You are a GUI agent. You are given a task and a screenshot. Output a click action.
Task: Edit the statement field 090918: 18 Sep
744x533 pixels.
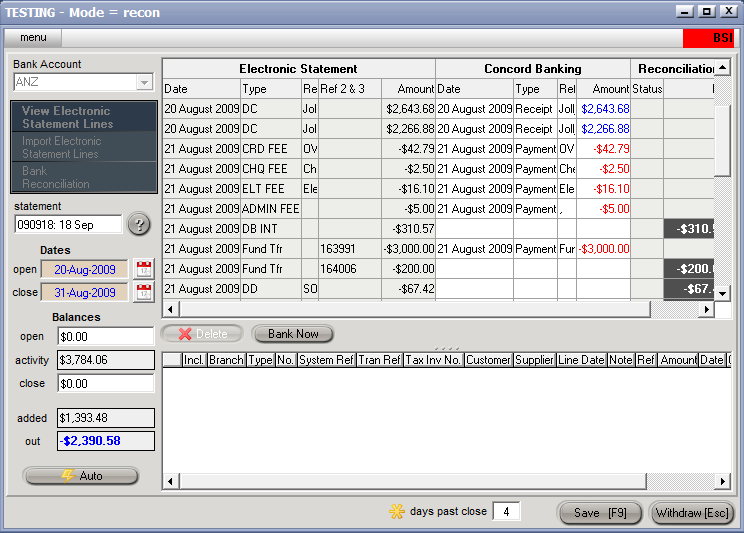(68, 224)
